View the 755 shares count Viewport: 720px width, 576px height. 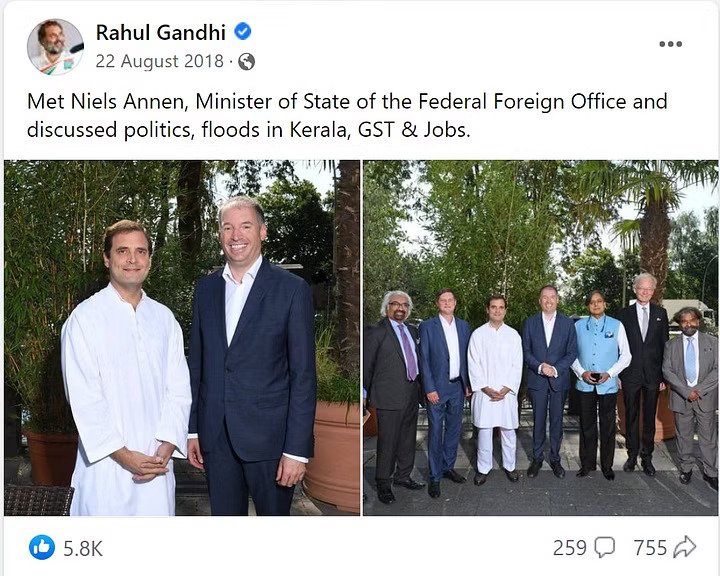[649, 548]
